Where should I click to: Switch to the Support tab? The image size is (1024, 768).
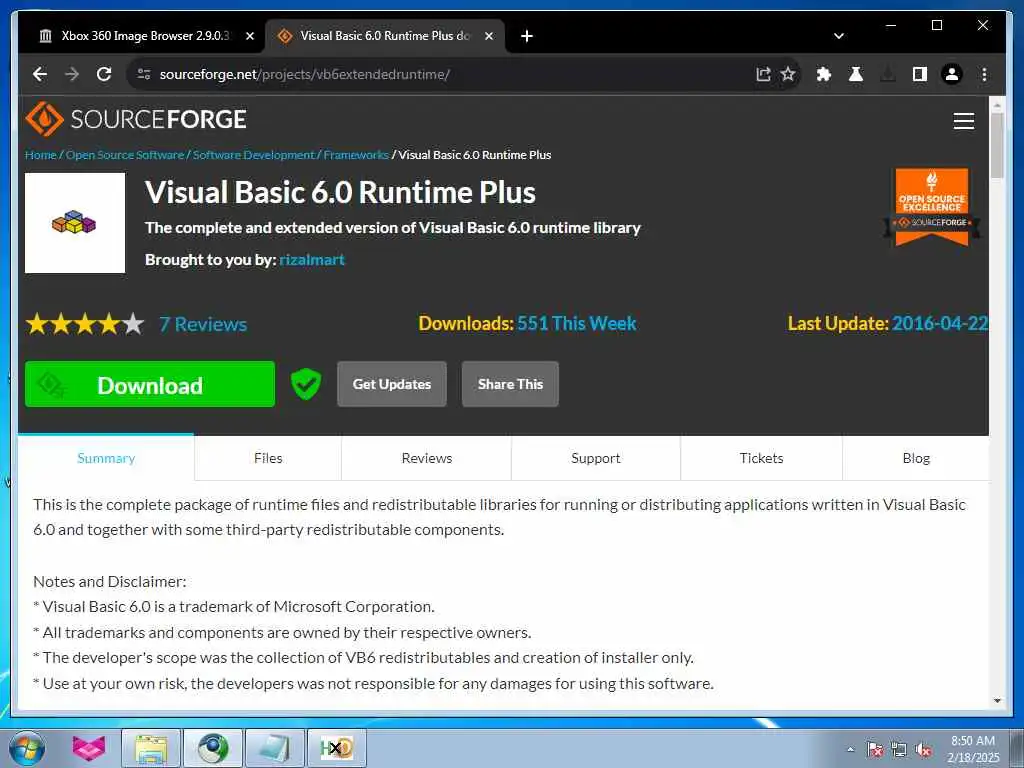596,458
